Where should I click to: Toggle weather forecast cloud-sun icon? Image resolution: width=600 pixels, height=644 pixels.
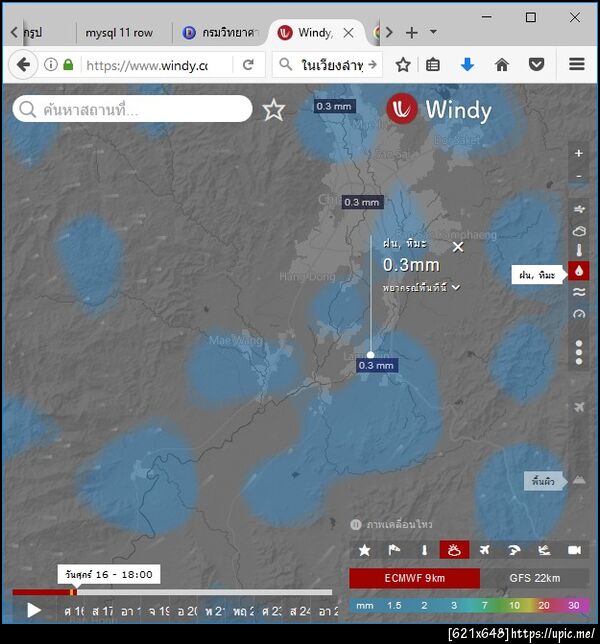coord(454,550)
